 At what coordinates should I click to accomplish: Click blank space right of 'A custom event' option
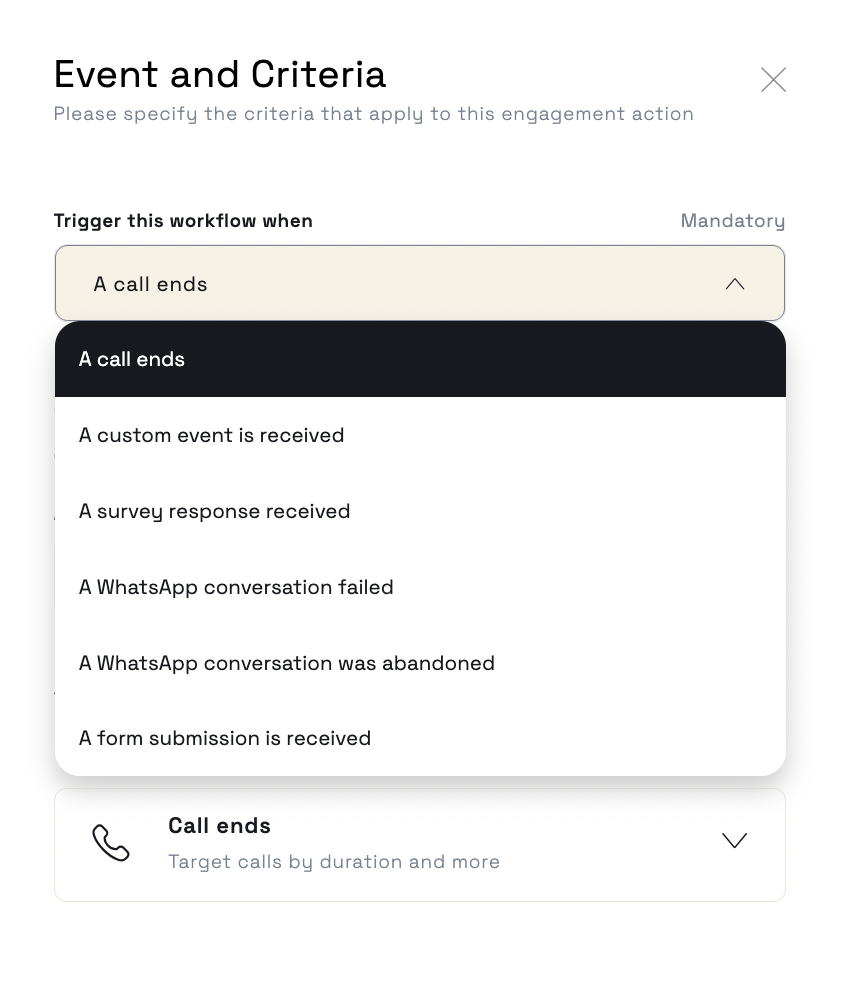pos(560,435)
